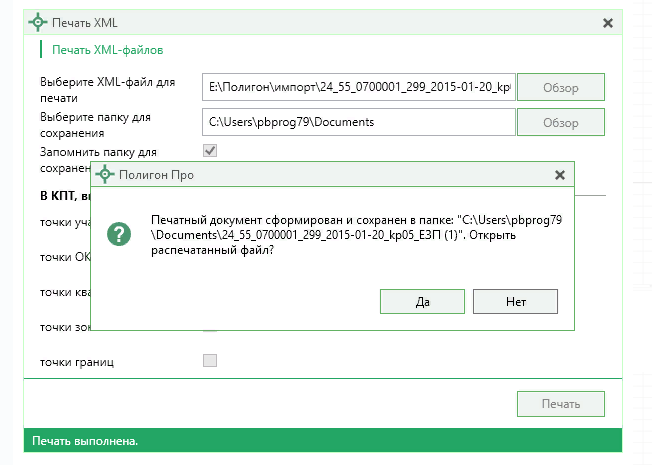Click the XML file path input field

click(357, 88)
